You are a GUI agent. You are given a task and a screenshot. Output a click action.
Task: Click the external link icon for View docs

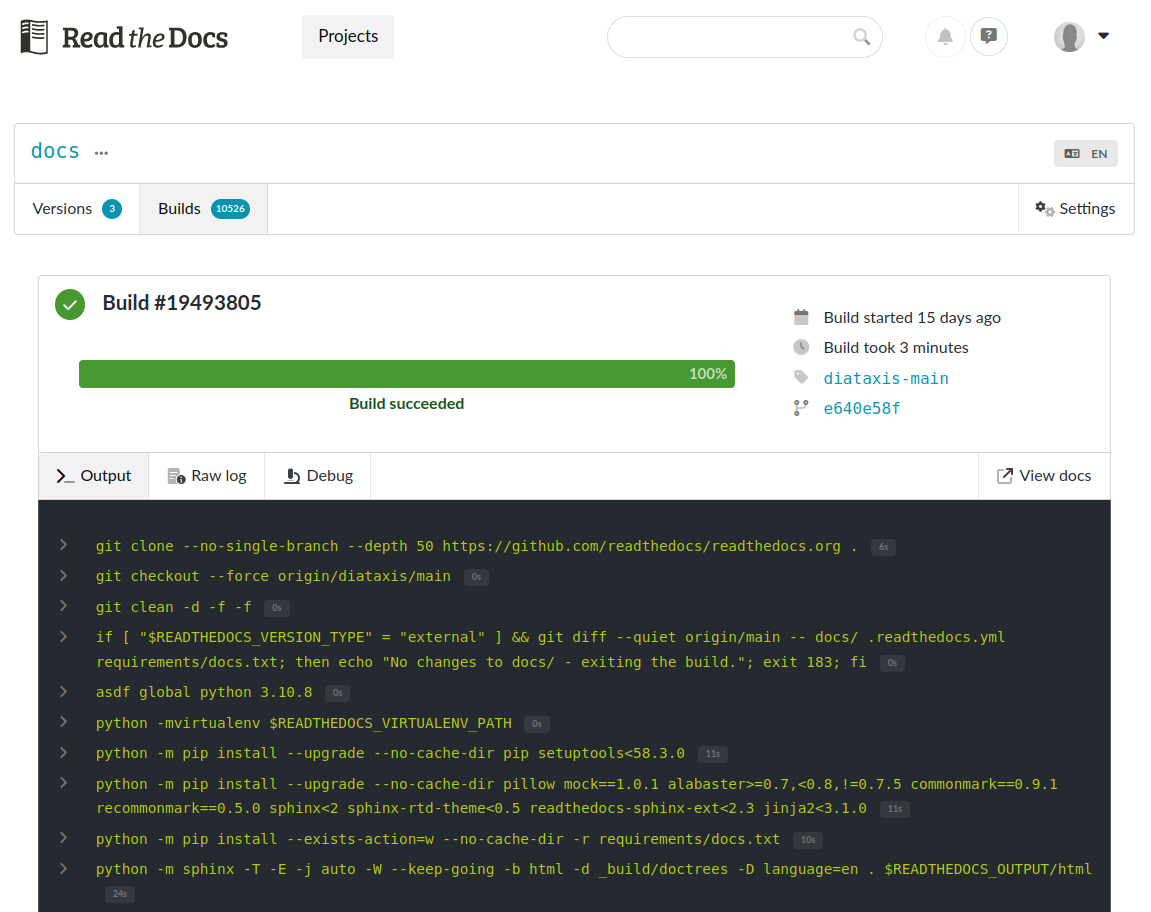tap(1005, 476)
